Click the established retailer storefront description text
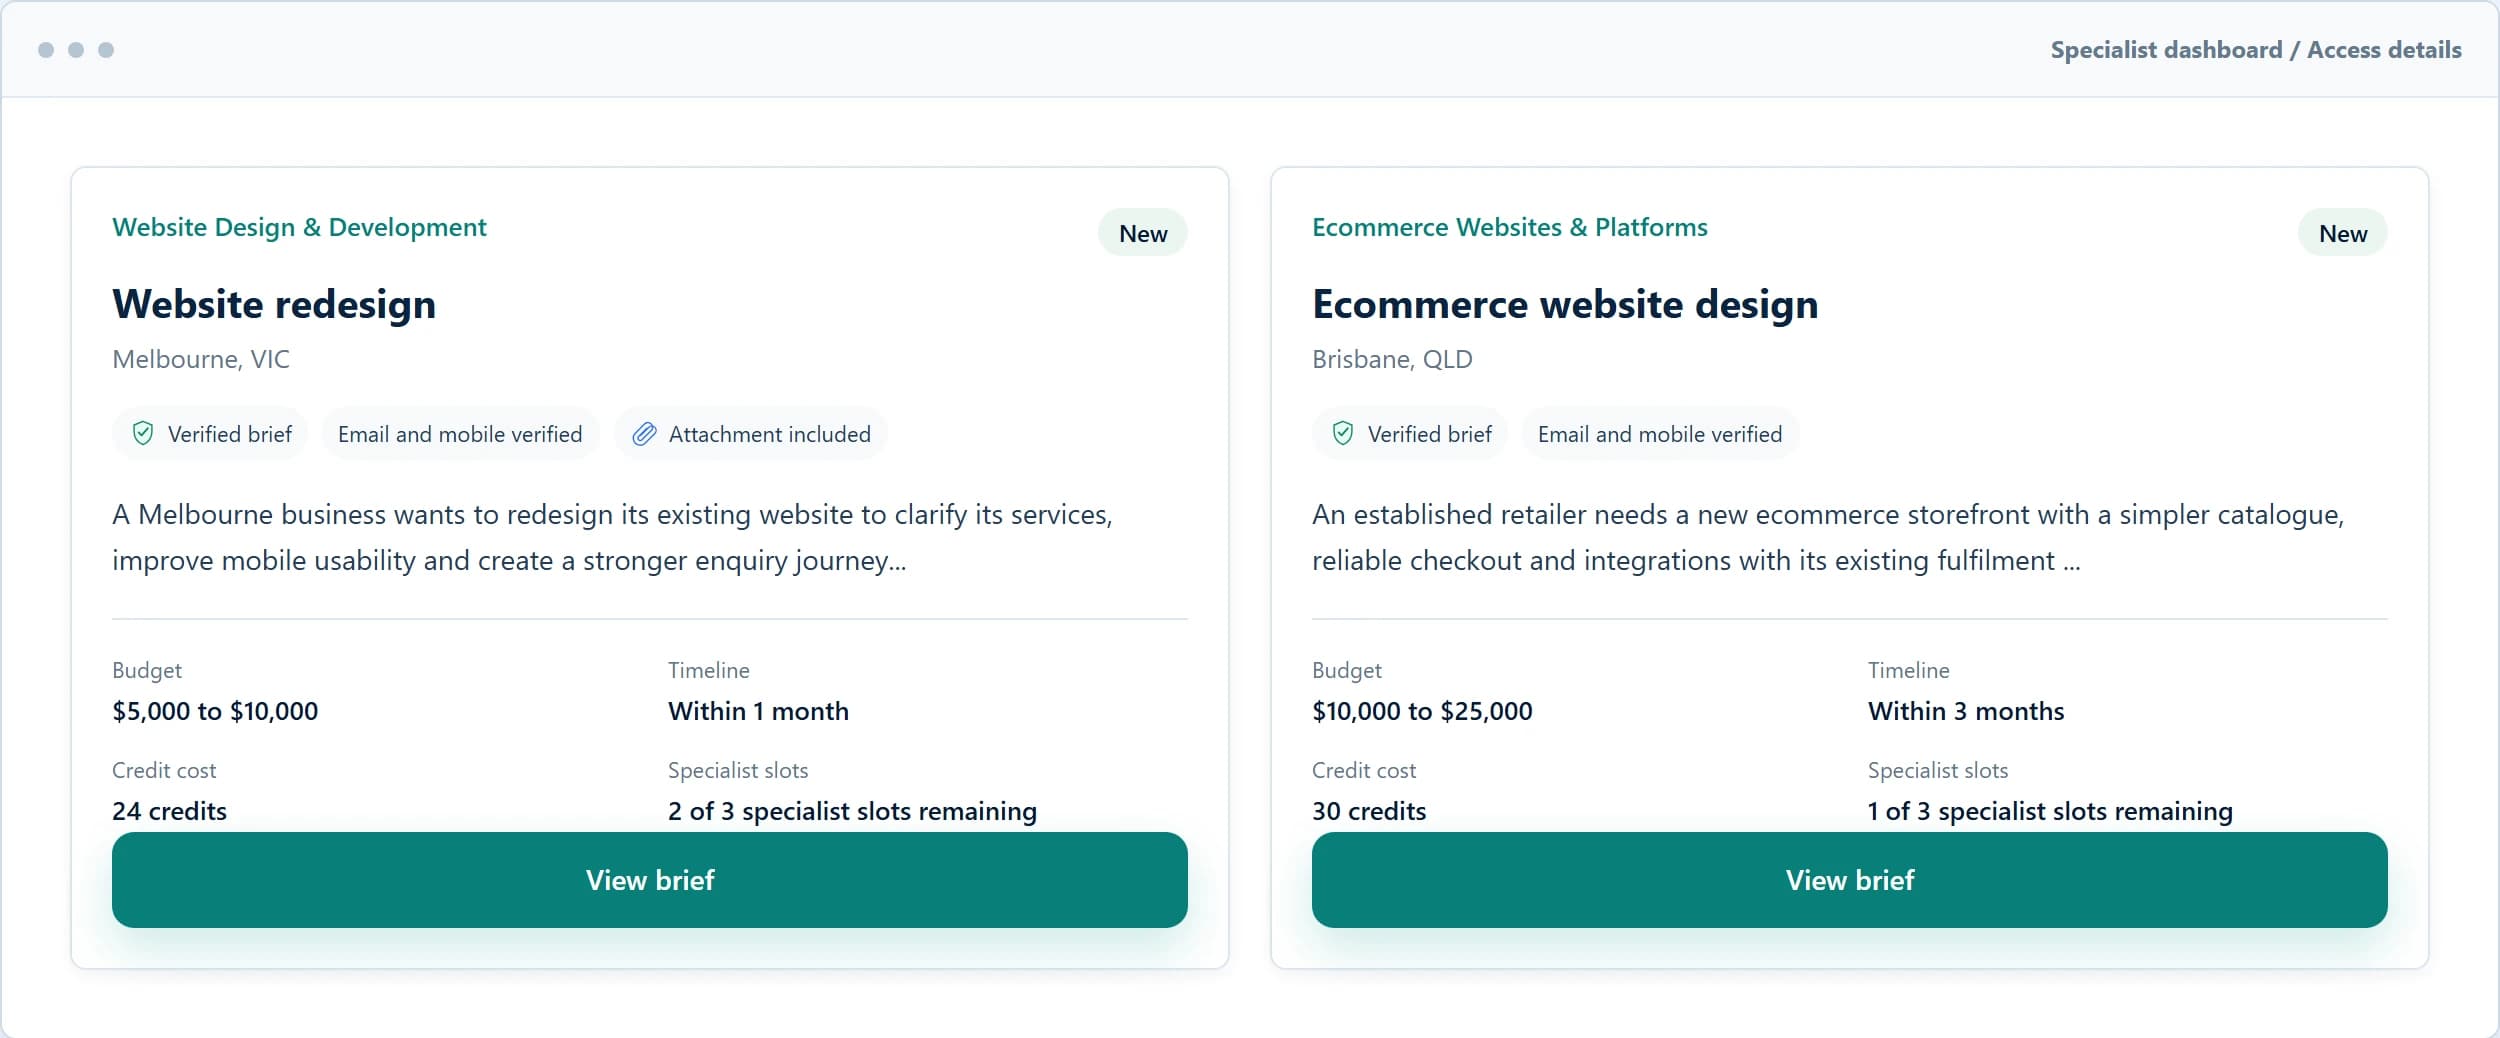 [1828, 537]
